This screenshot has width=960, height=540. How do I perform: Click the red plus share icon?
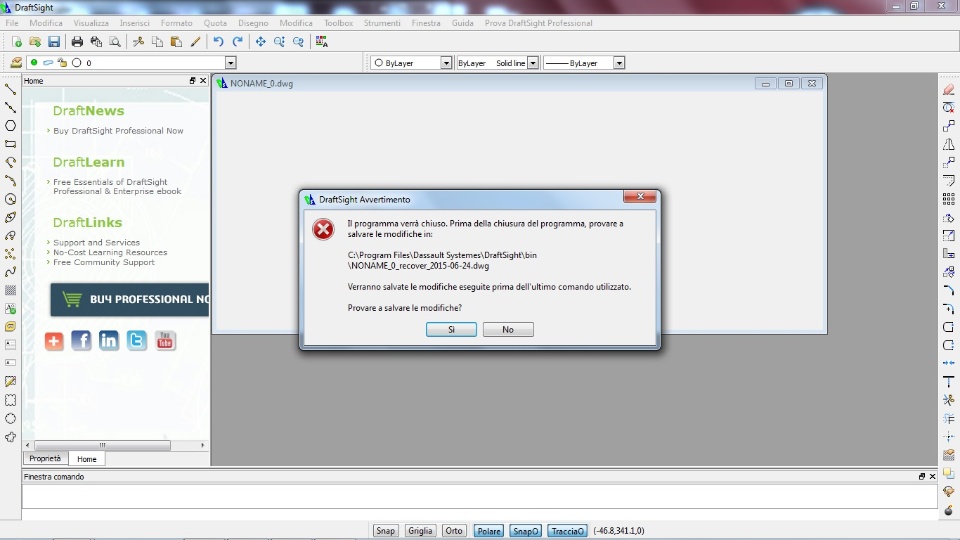pos(54,341)
